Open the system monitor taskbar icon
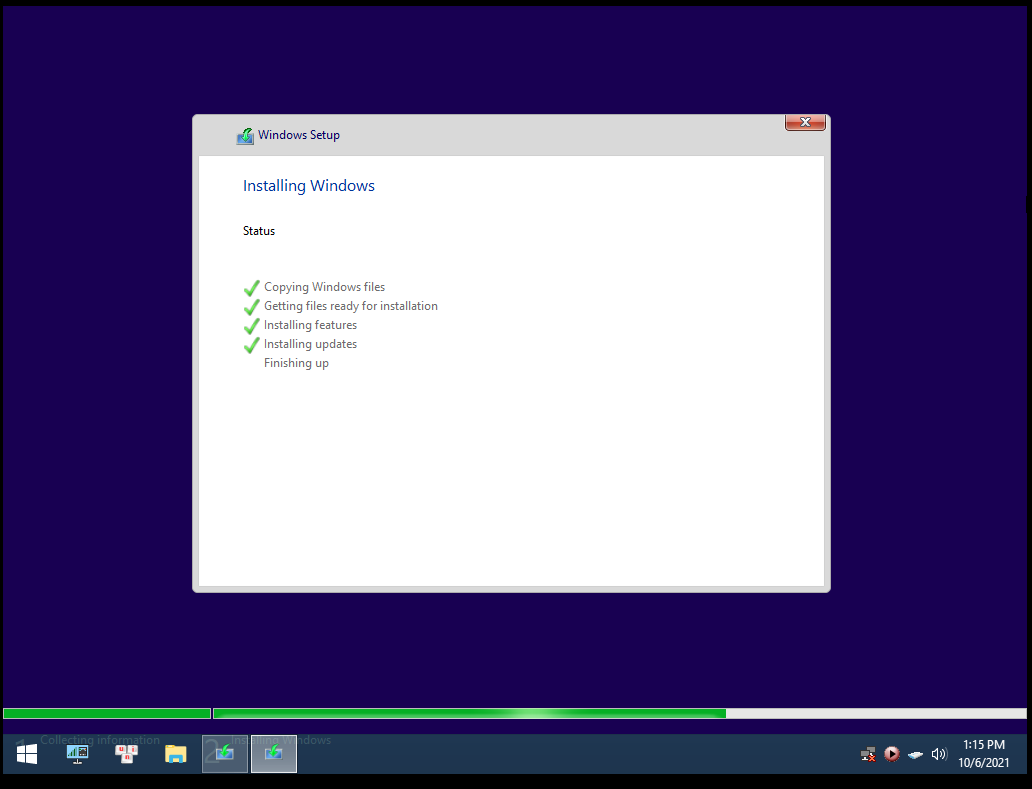This screenshot has width=1032, height=789. pyautogui.click(x=77, y=753)
